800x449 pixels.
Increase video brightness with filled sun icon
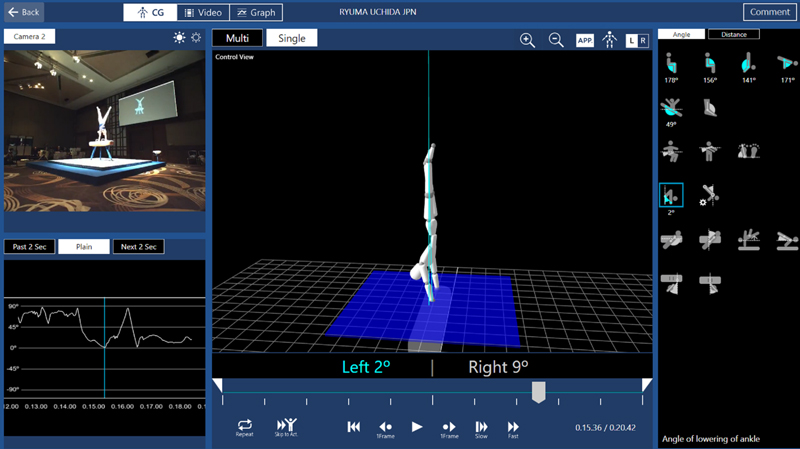click(179, 37)
